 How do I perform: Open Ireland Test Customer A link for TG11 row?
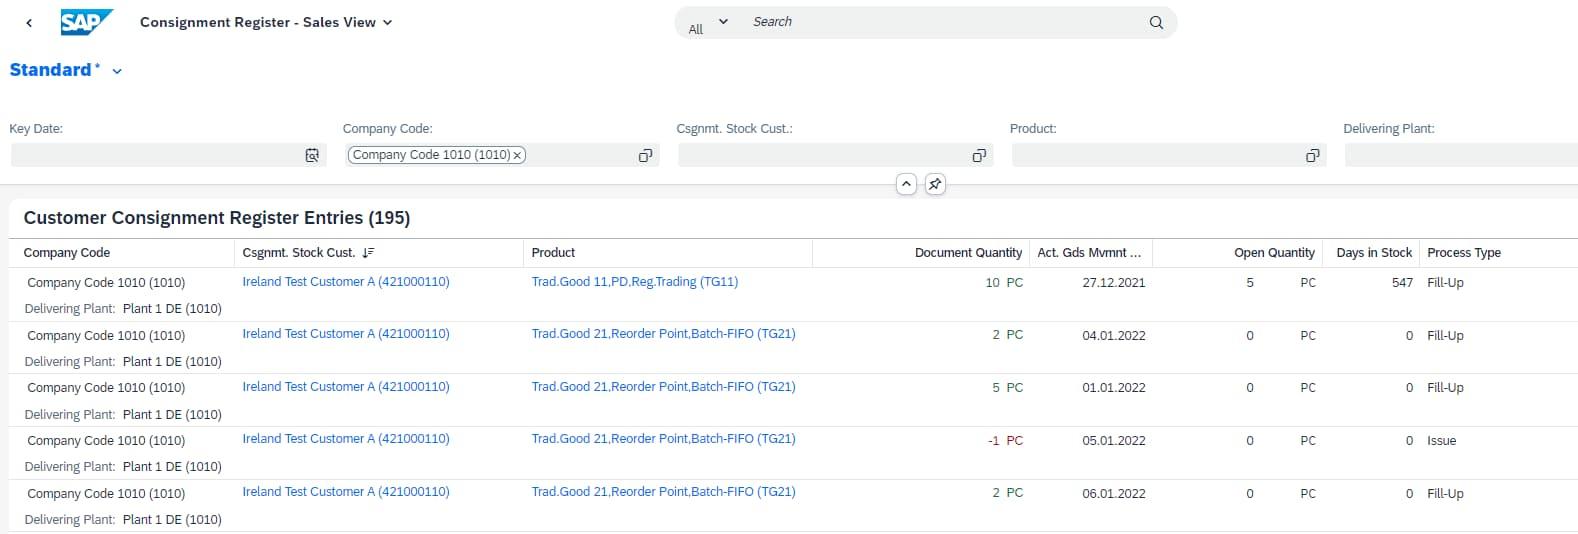pyautogui.click(x=346, y=282)
